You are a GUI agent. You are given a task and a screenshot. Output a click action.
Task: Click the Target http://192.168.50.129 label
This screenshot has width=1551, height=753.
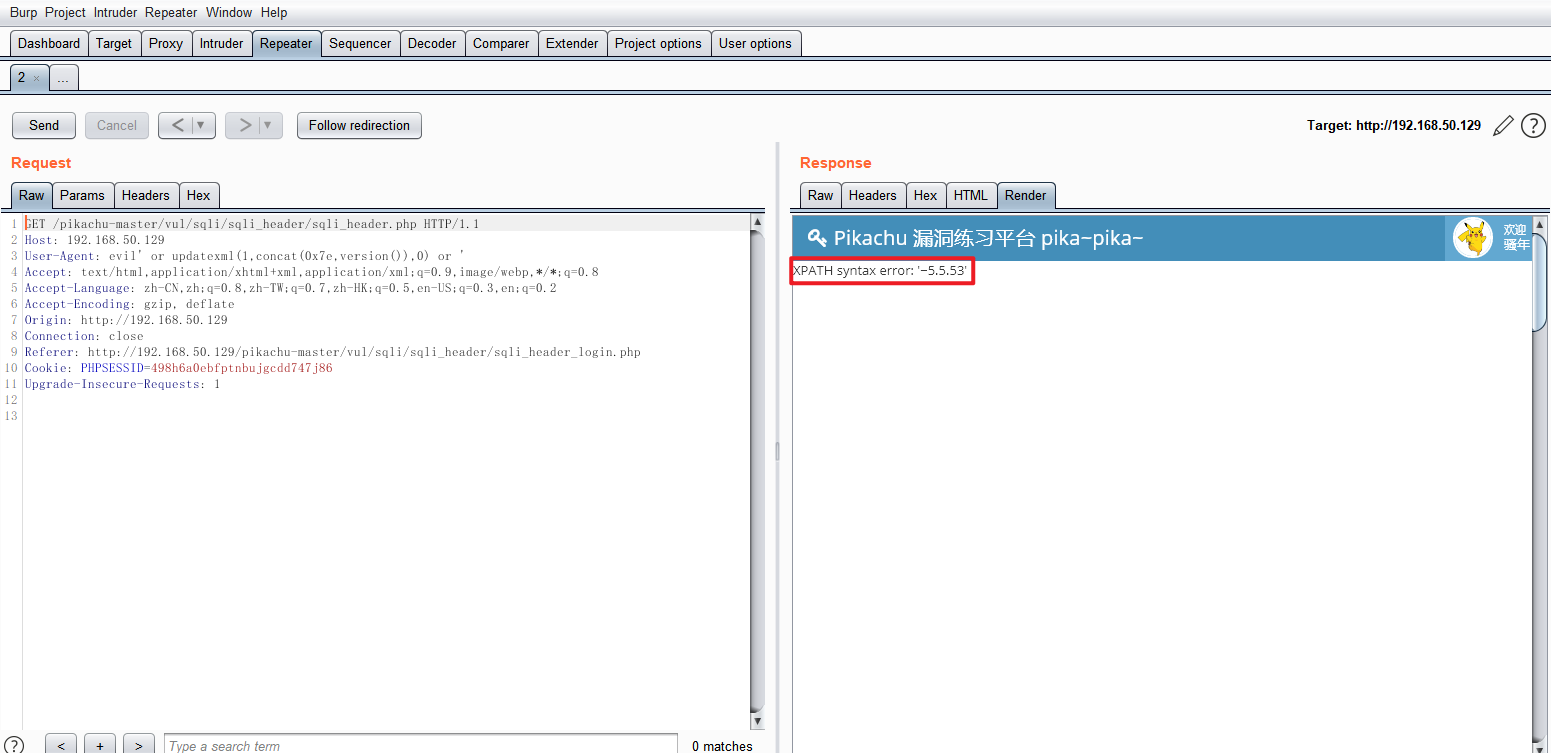1394,126
